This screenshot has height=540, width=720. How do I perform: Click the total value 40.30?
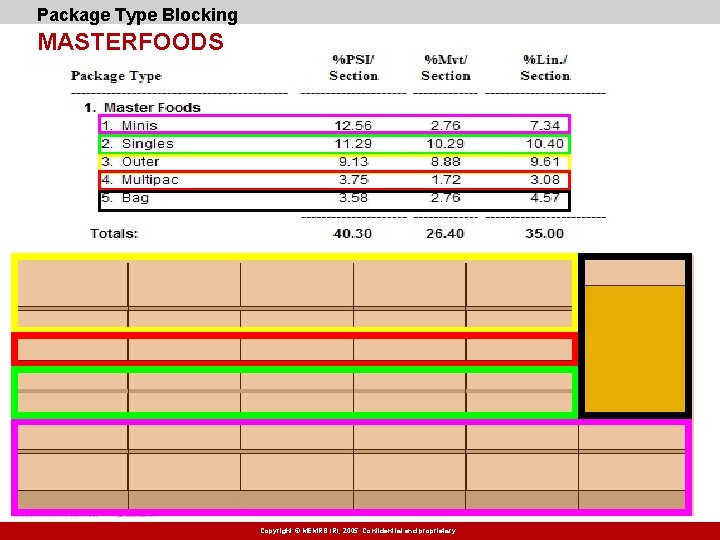[x=353, y=234]
